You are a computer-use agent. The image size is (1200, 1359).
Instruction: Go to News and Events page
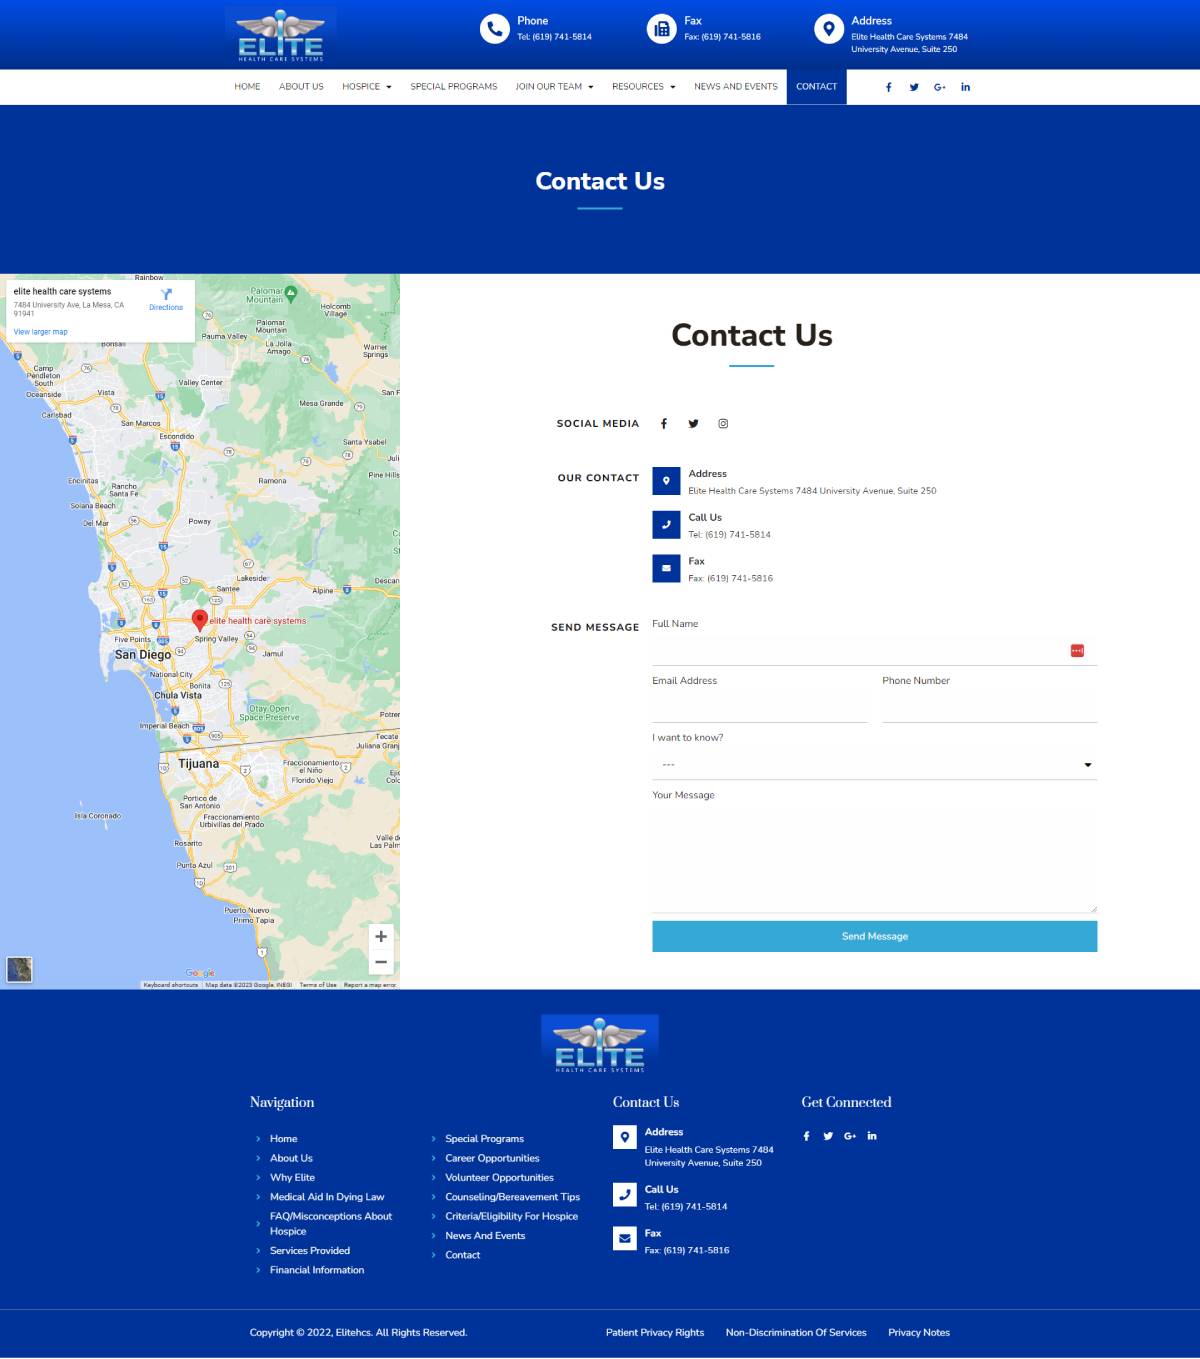[735, 87]
